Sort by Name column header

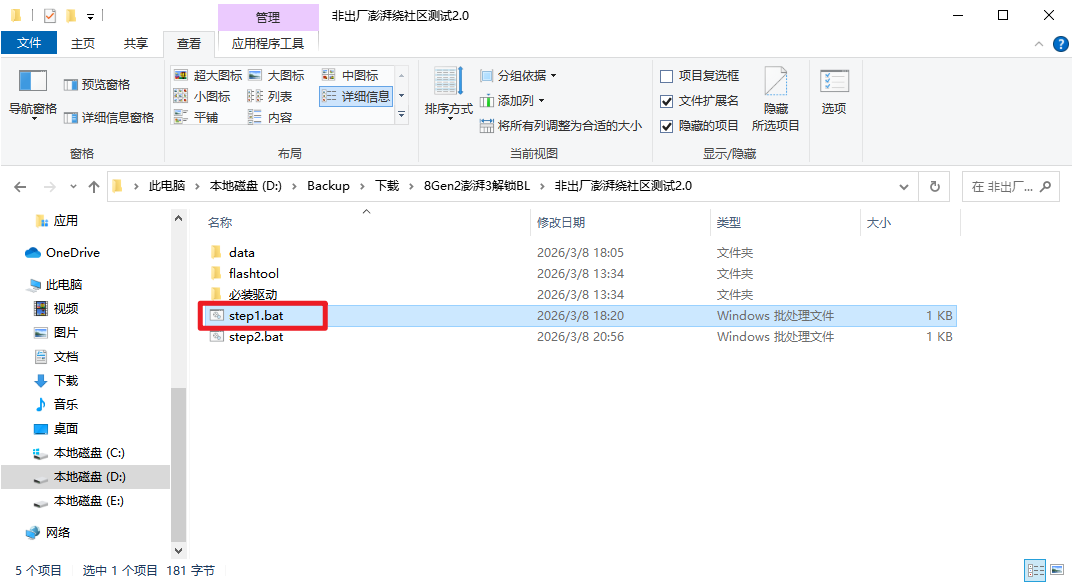(x=366, y=222)
